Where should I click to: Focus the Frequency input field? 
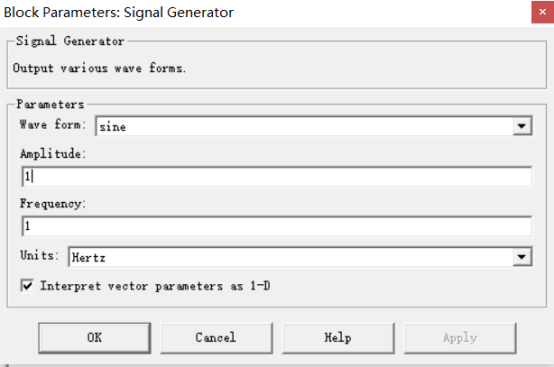[x=277, y=226]
